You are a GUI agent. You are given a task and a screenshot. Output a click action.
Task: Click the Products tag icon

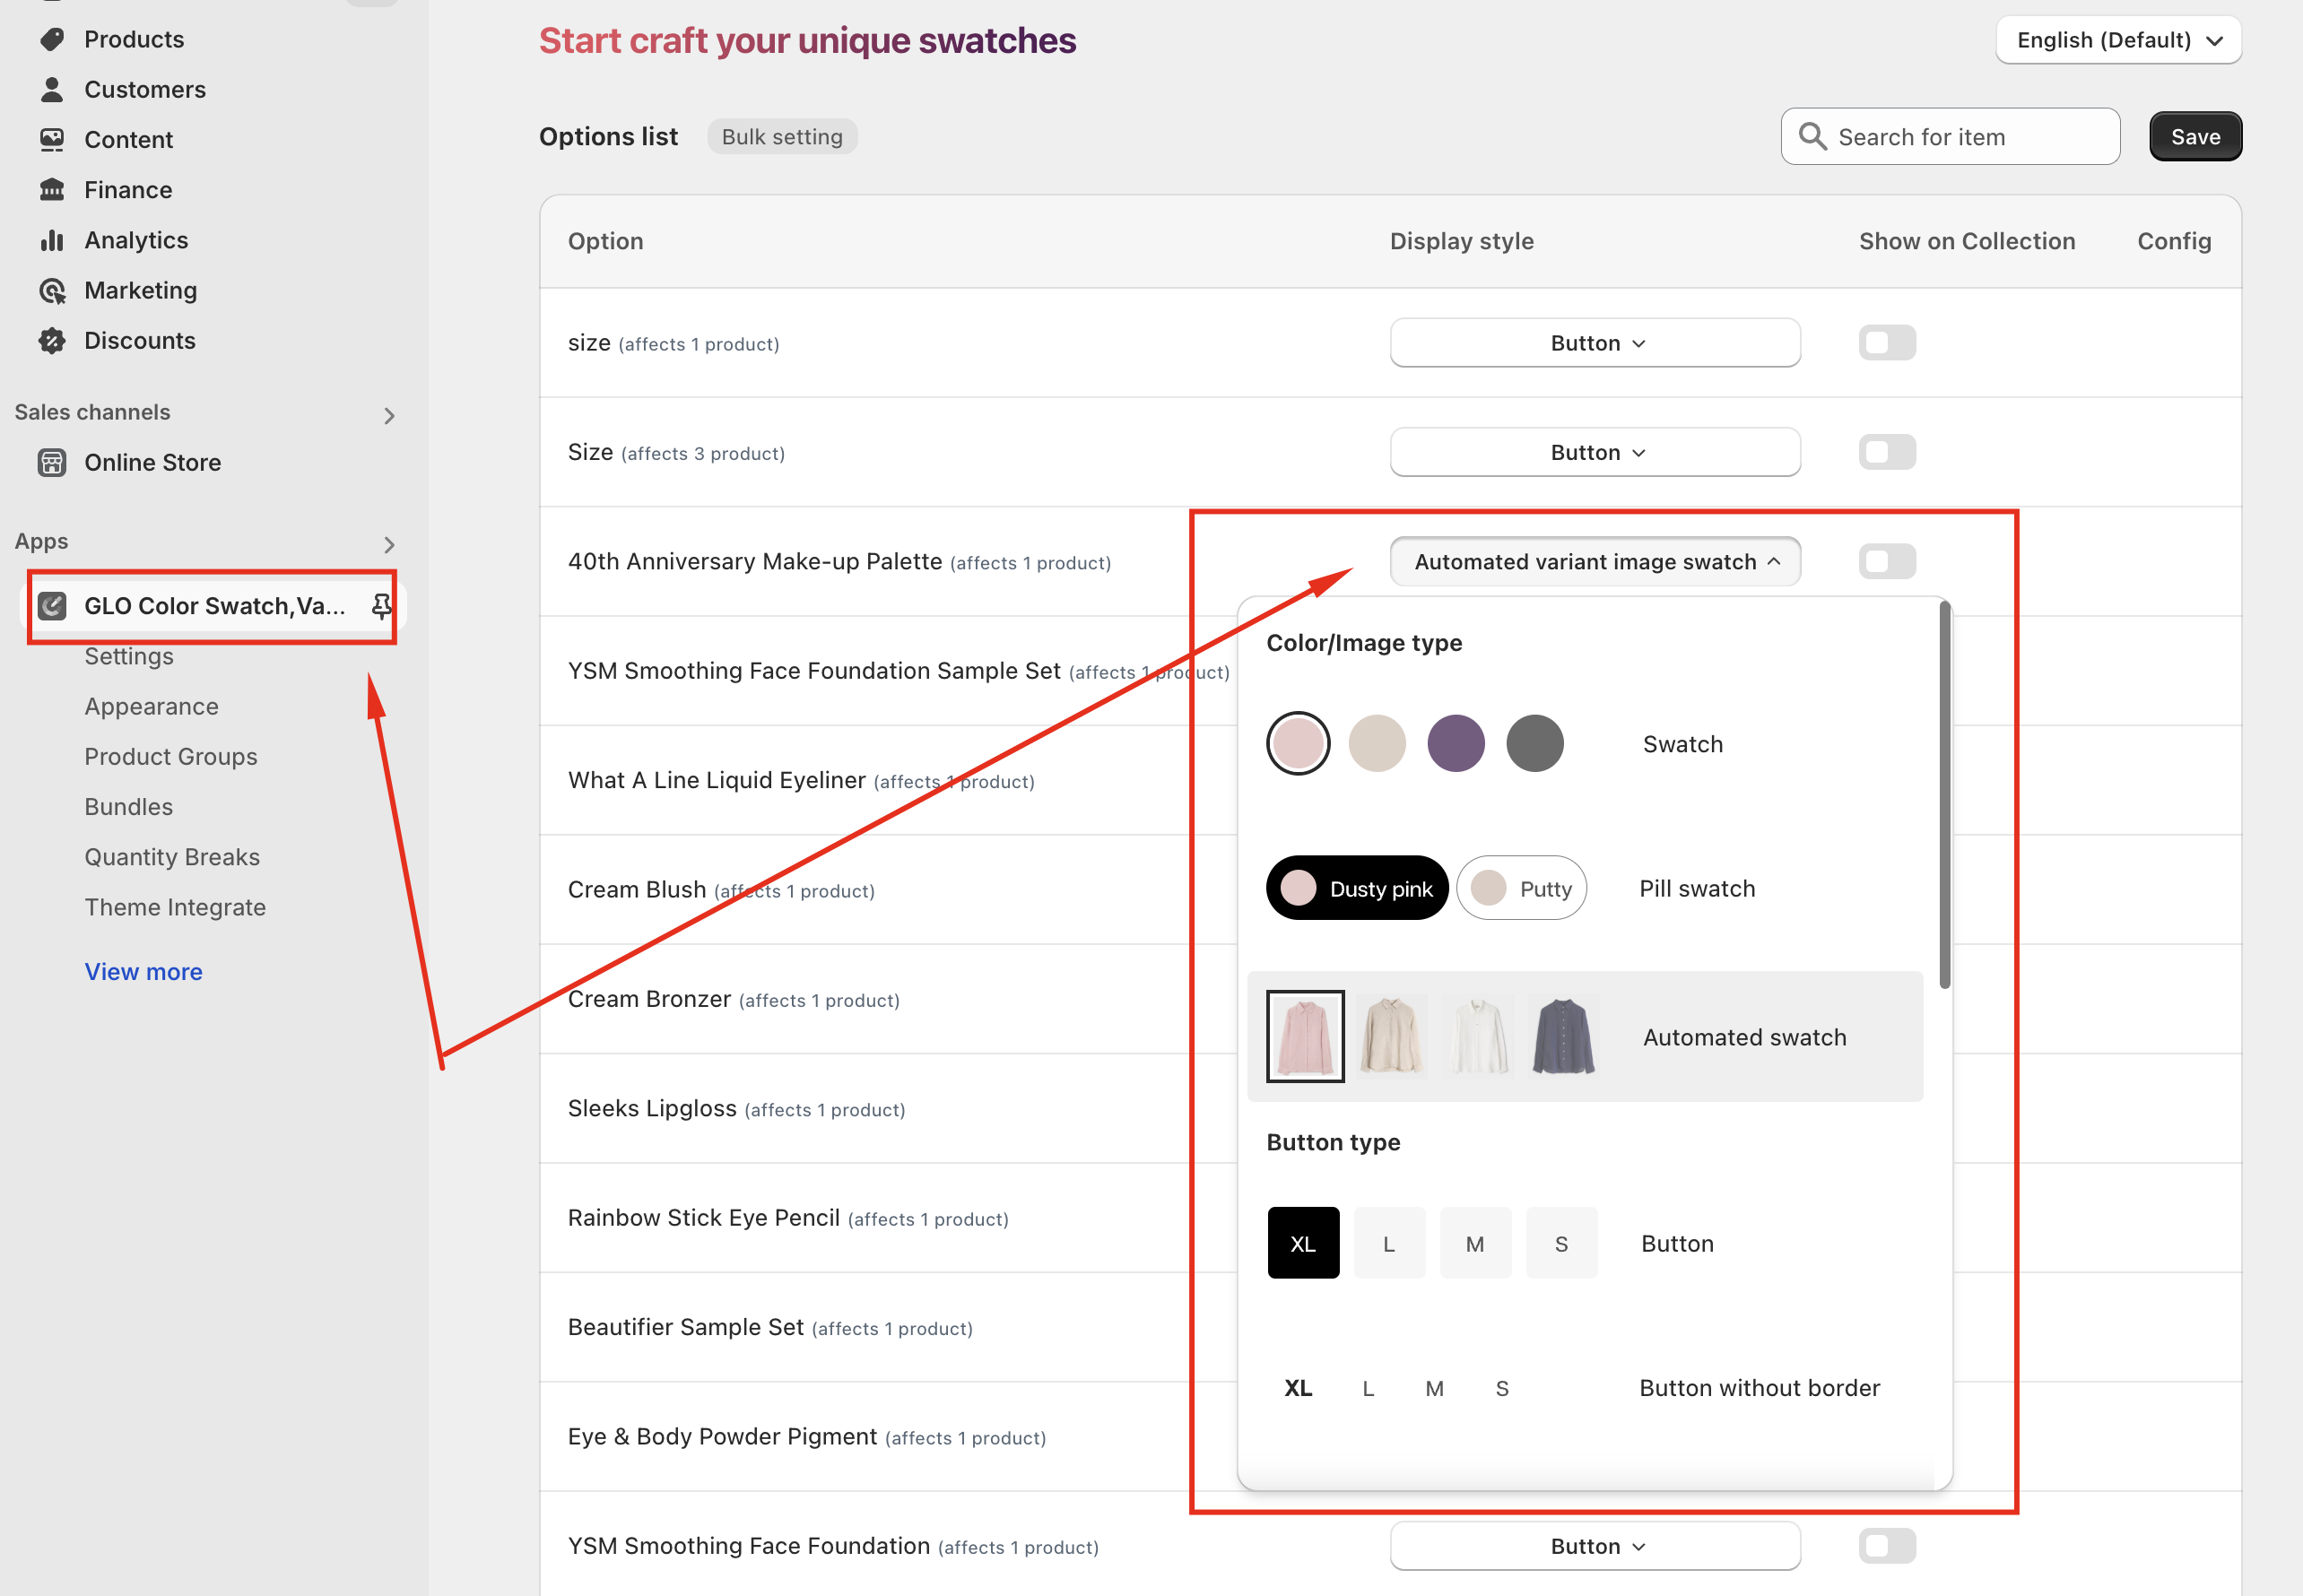(x=52, y=39)
